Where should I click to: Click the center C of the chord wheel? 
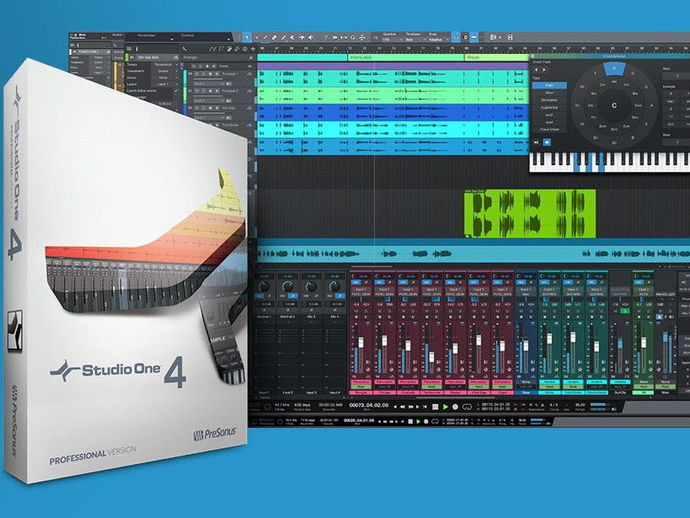(614, 106)
